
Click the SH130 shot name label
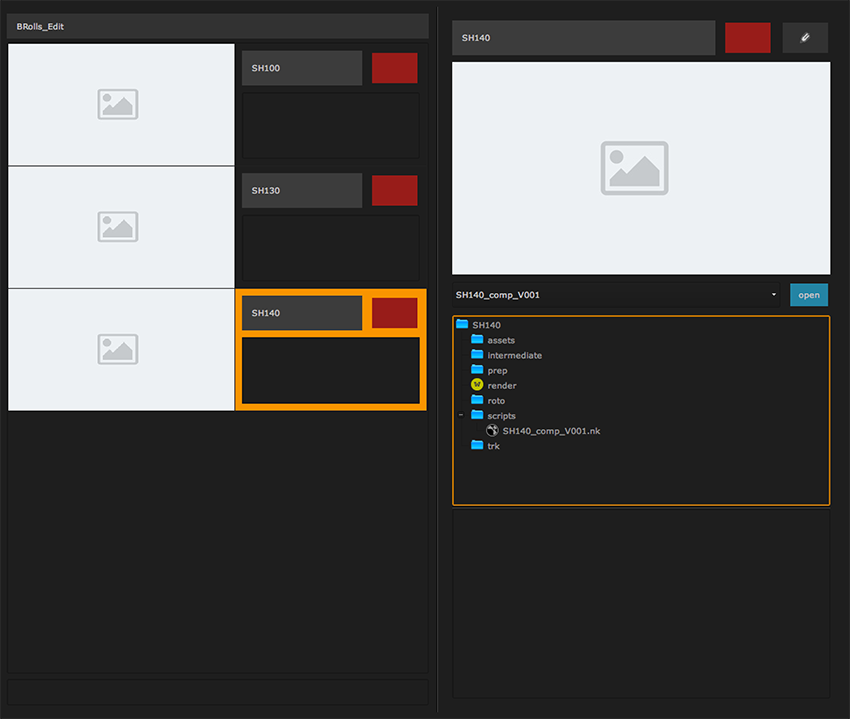(301, 190)
